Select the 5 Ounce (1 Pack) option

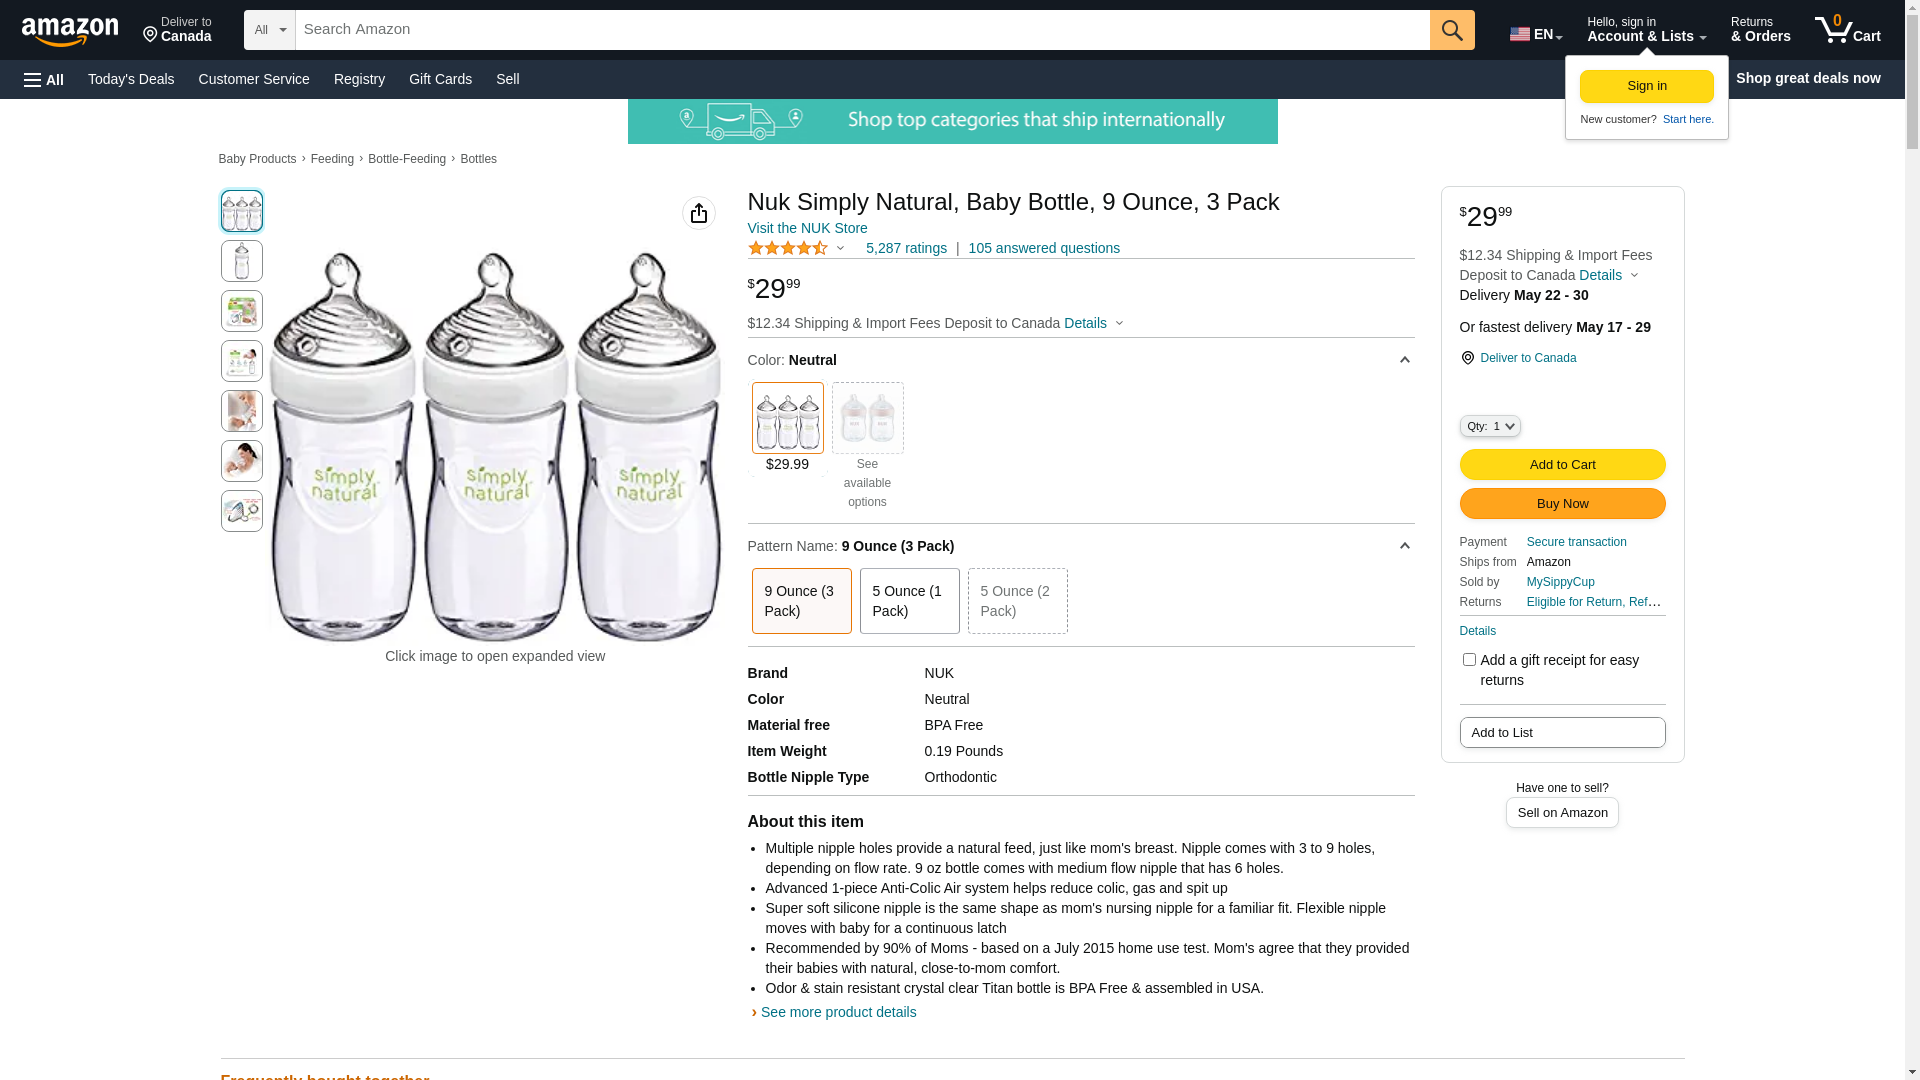[x=909, y=601]
